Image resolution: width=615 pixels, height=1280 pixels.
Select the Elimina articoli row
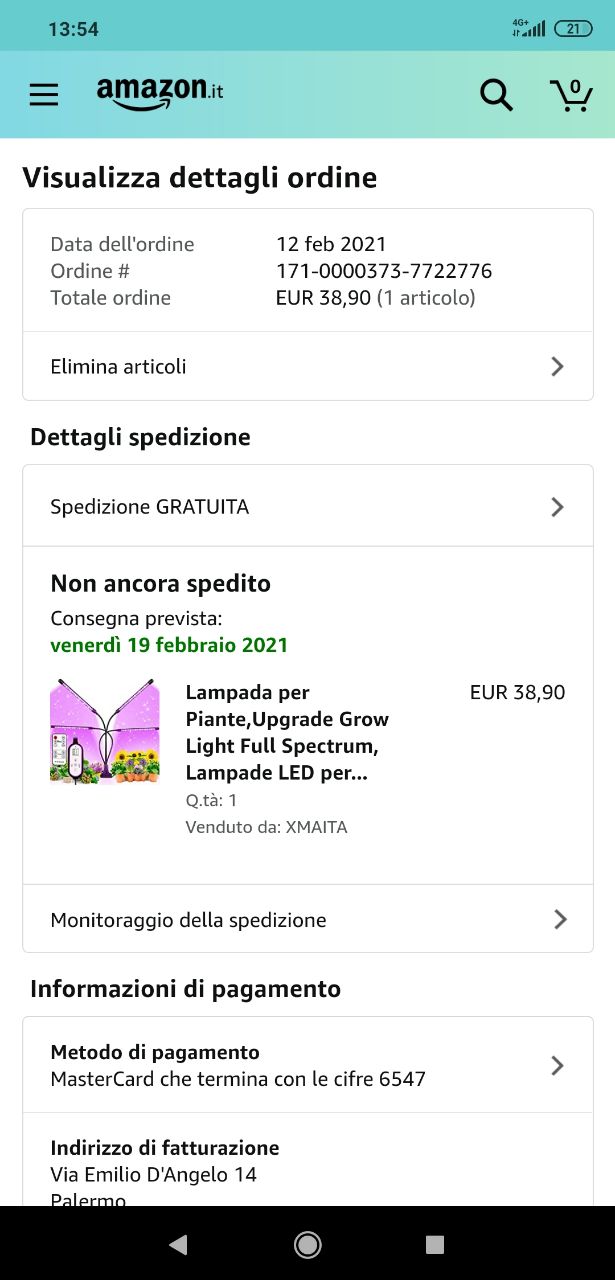click(x=250, y=367)
